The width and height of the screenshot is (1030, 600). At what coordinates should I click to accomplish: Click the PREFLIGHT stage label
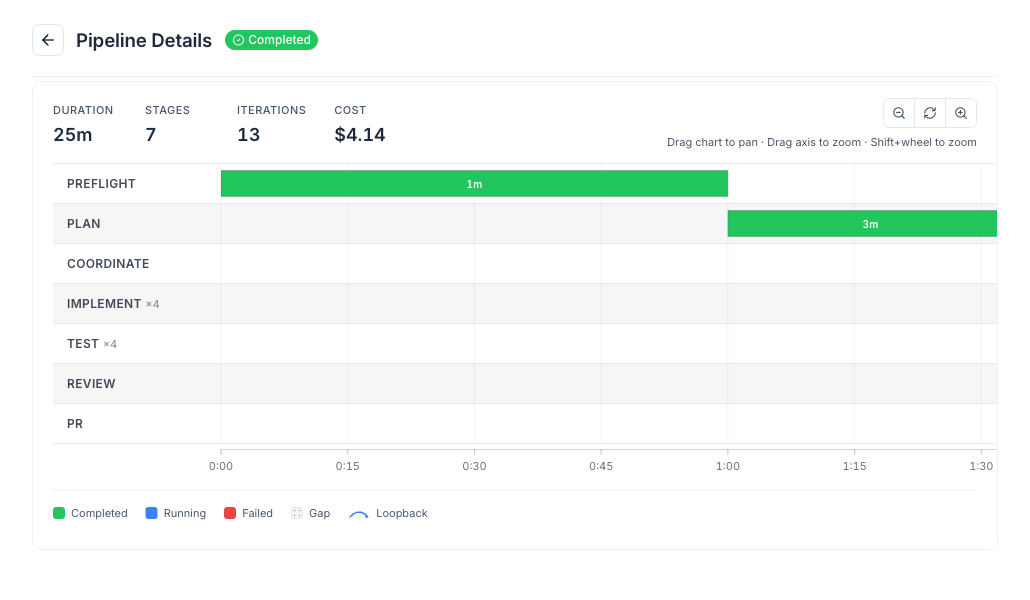[x=101, y=184]
